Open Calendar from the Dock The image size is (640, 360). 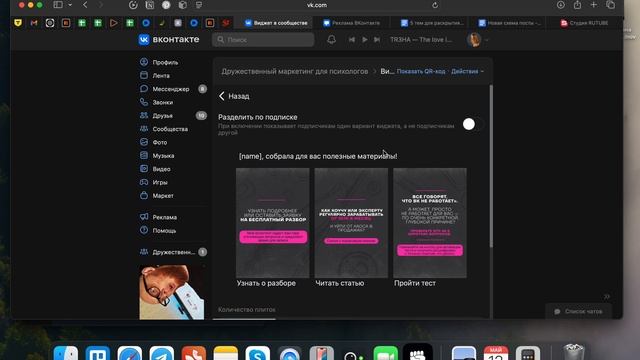[x=496, y=354]
